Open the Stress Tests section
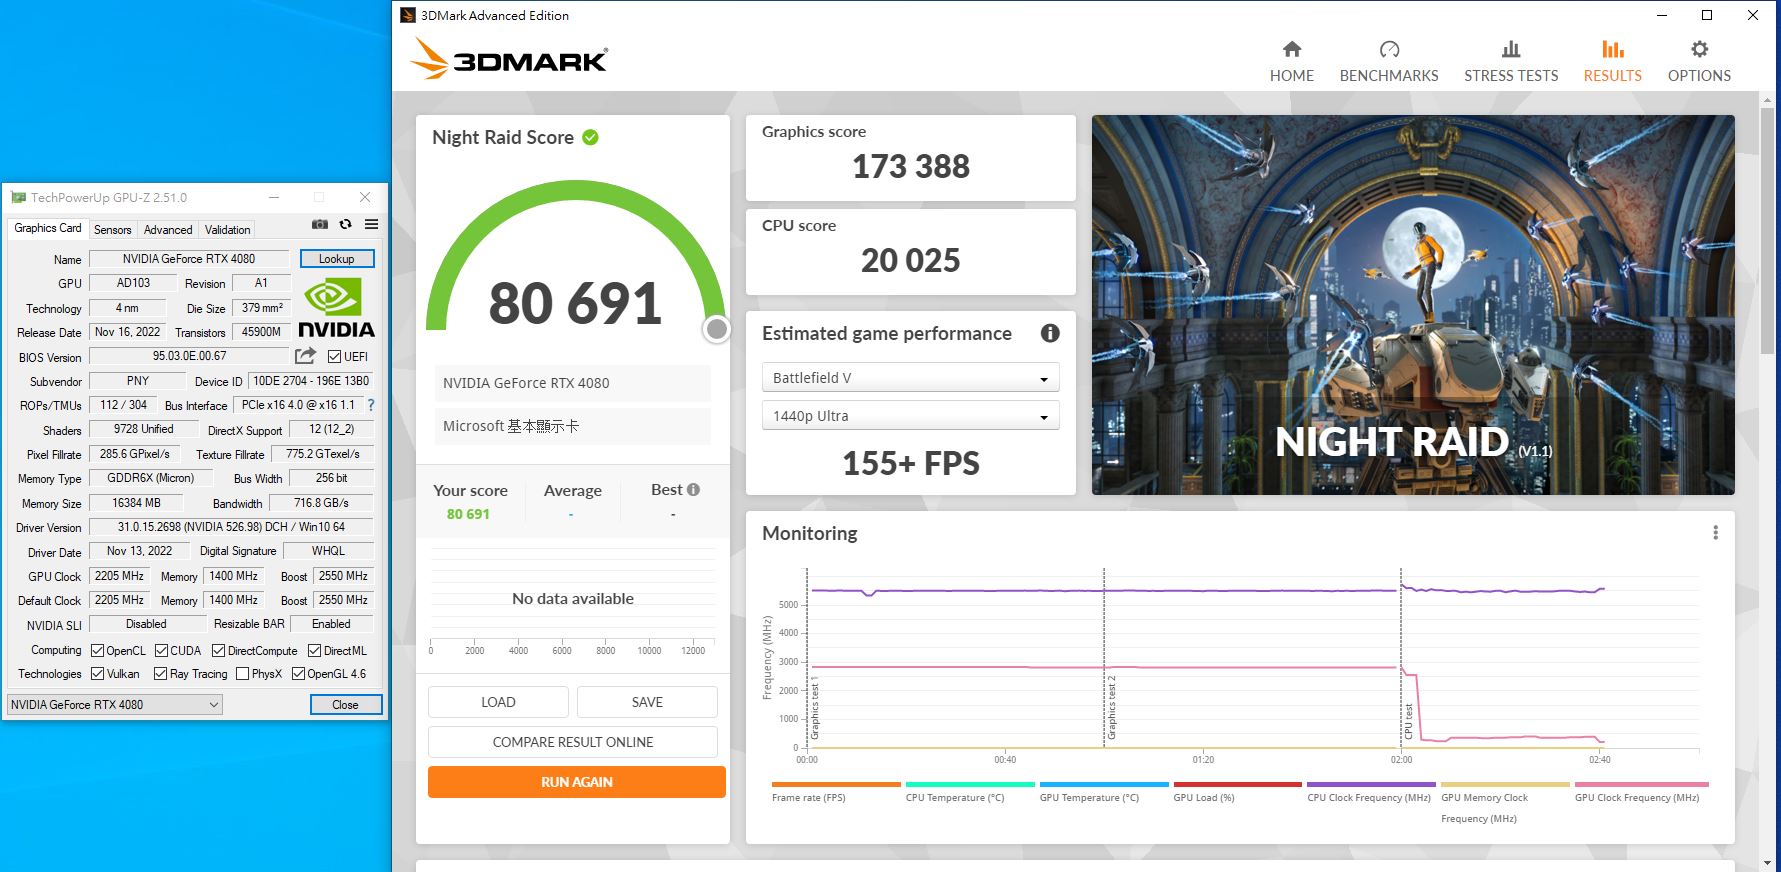 click(1510, 61)
